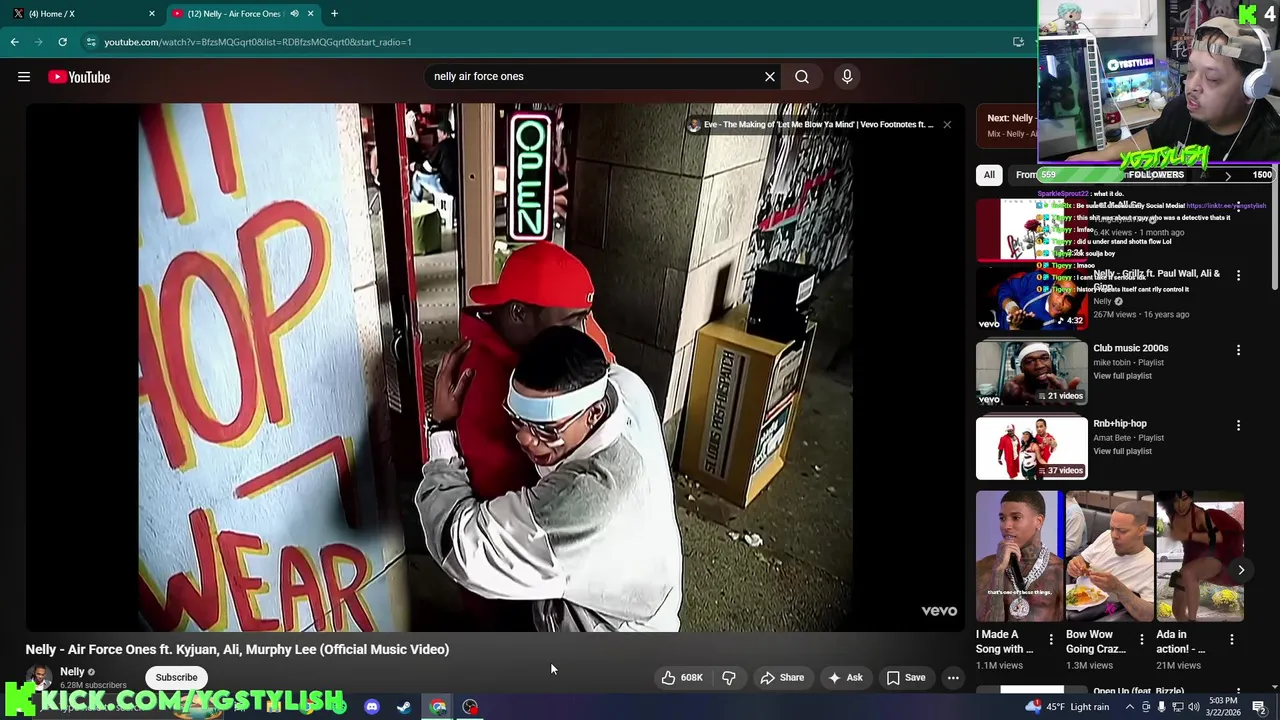Open the clock showing 5:03 PM
The height and width of the screenshot is (720, 1280).
point(1223,706)
